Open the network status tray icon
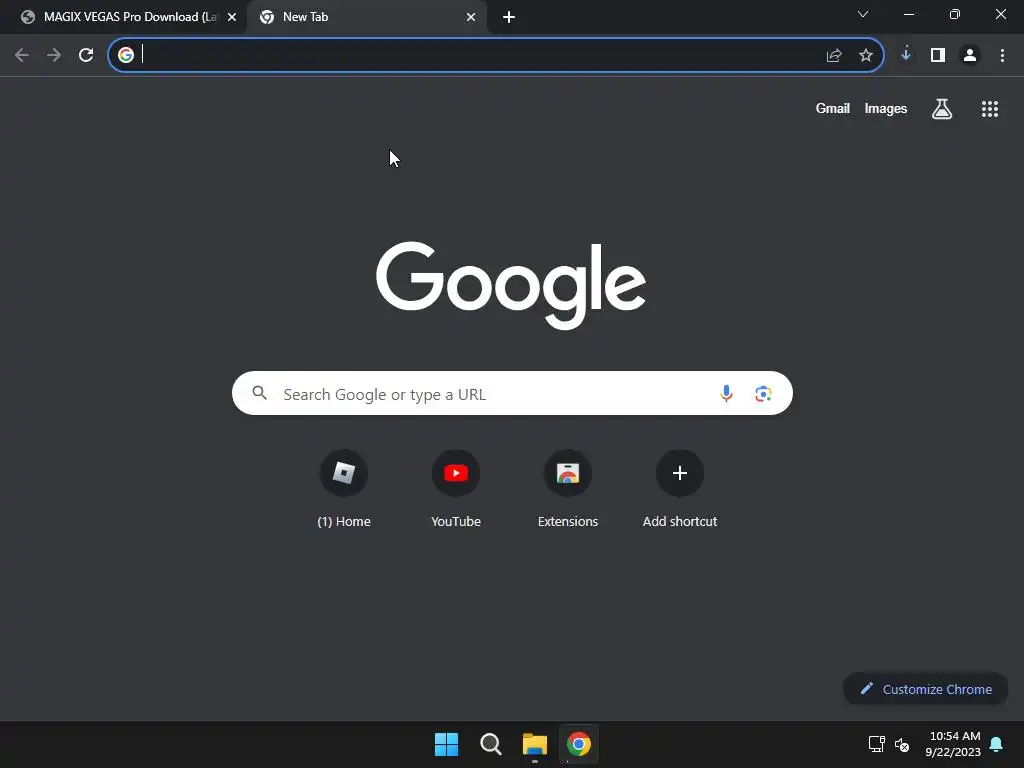Viewport: 1024px width, 768px height. [x=876, y=744]
